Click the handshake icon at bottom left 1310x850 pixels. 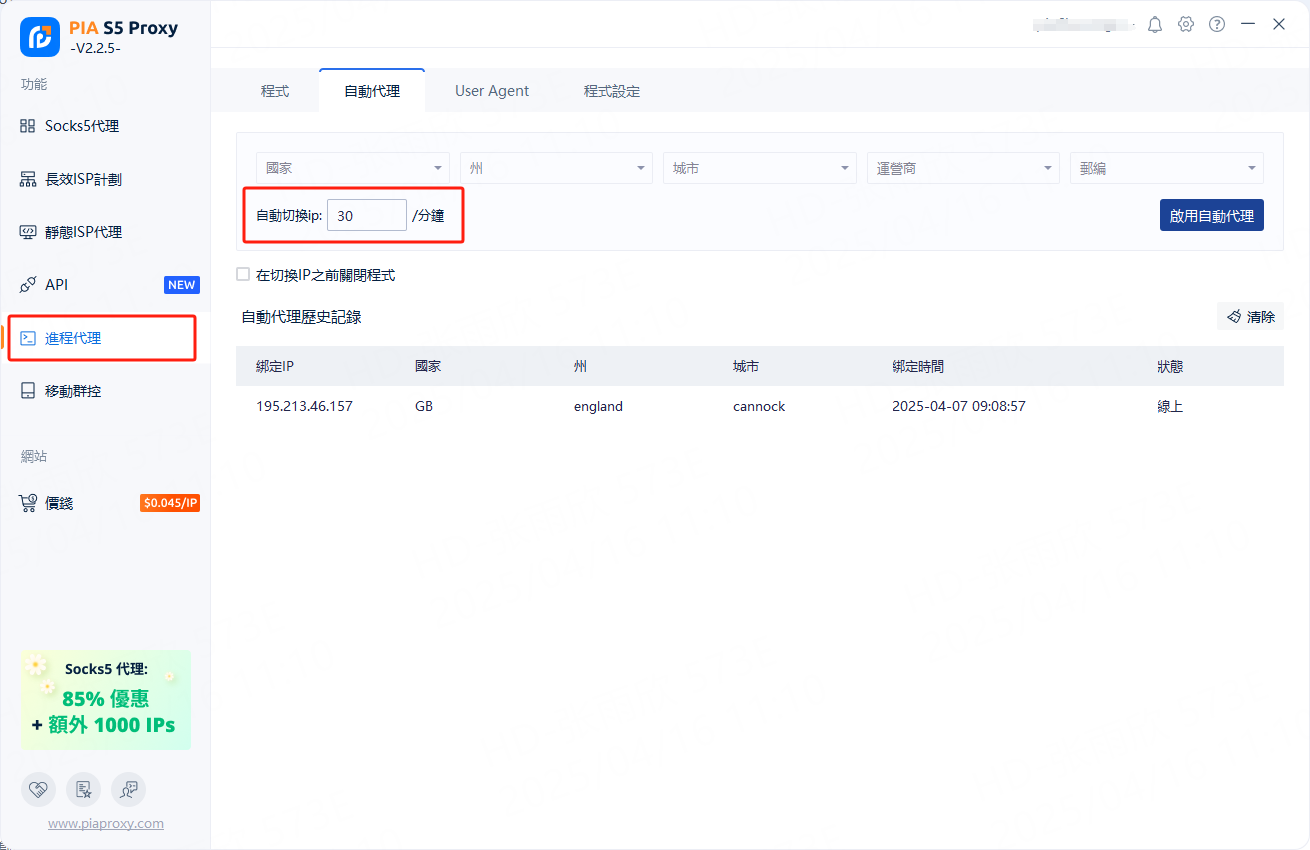[x=38, y=789]
